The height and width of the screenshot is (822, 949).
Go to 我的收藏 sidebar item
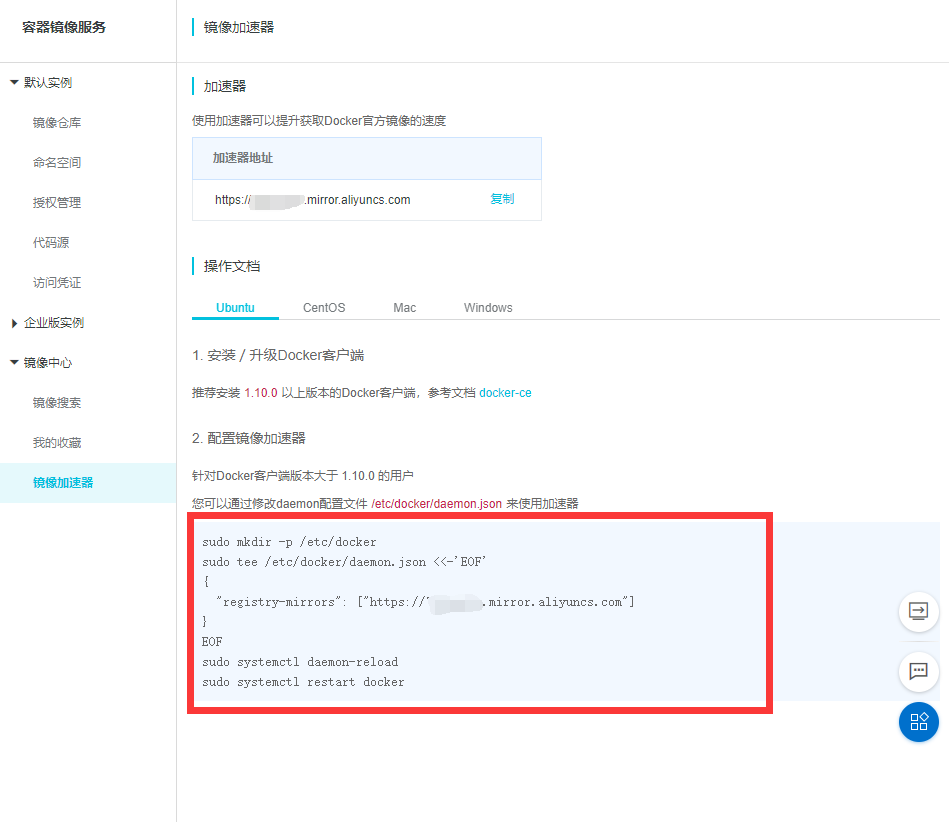pyautogui.click(x=57, y=442)
